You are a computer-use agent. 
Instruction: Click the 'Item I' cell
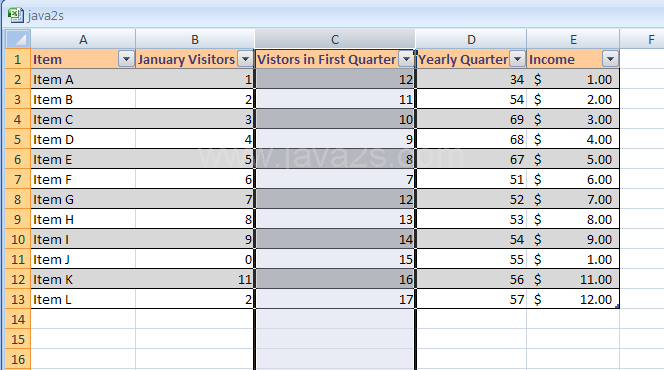pyautogui.click(x=83, y=239)
